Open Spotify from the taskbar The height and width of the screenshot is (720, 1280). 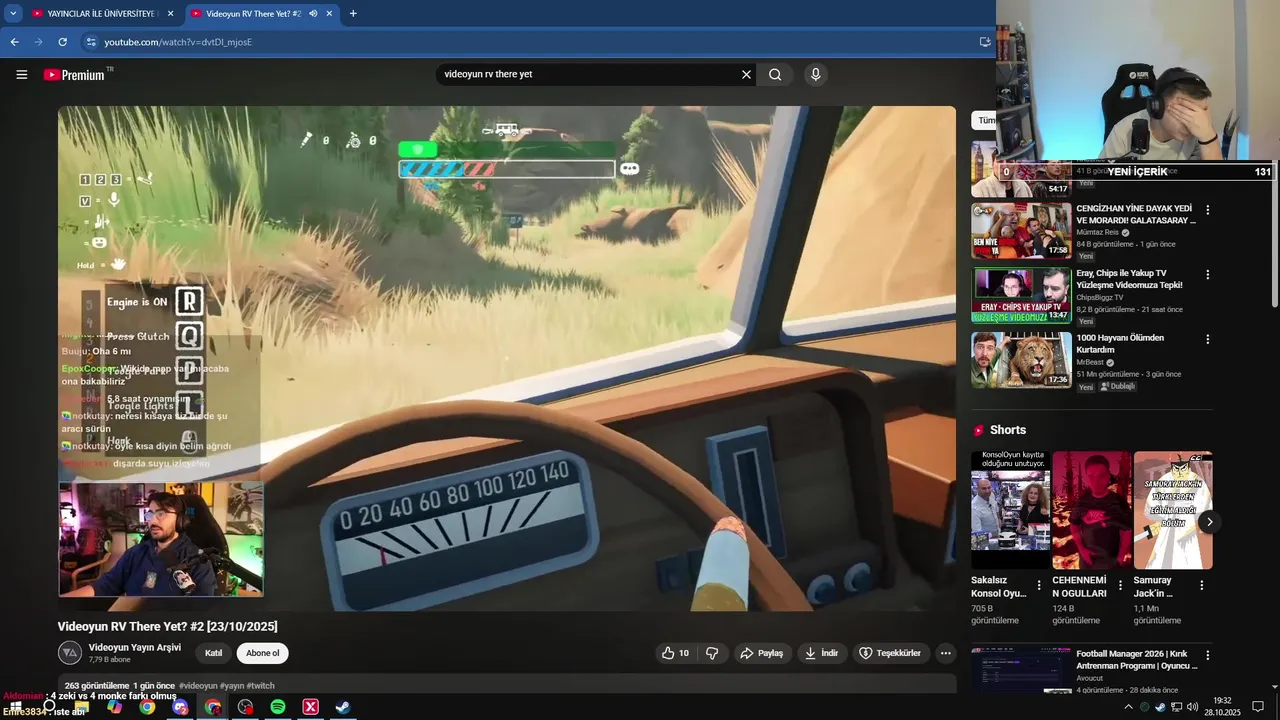tap(278, 707)
